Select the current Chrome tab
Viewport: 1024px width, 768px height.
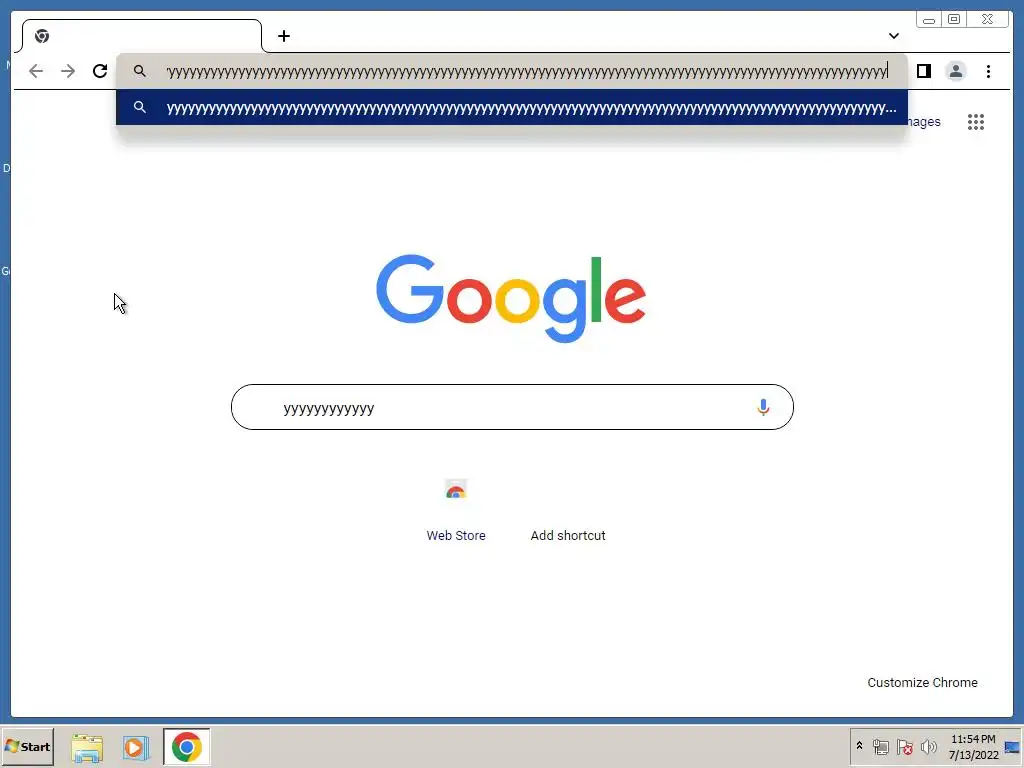[x=142, y=36]
